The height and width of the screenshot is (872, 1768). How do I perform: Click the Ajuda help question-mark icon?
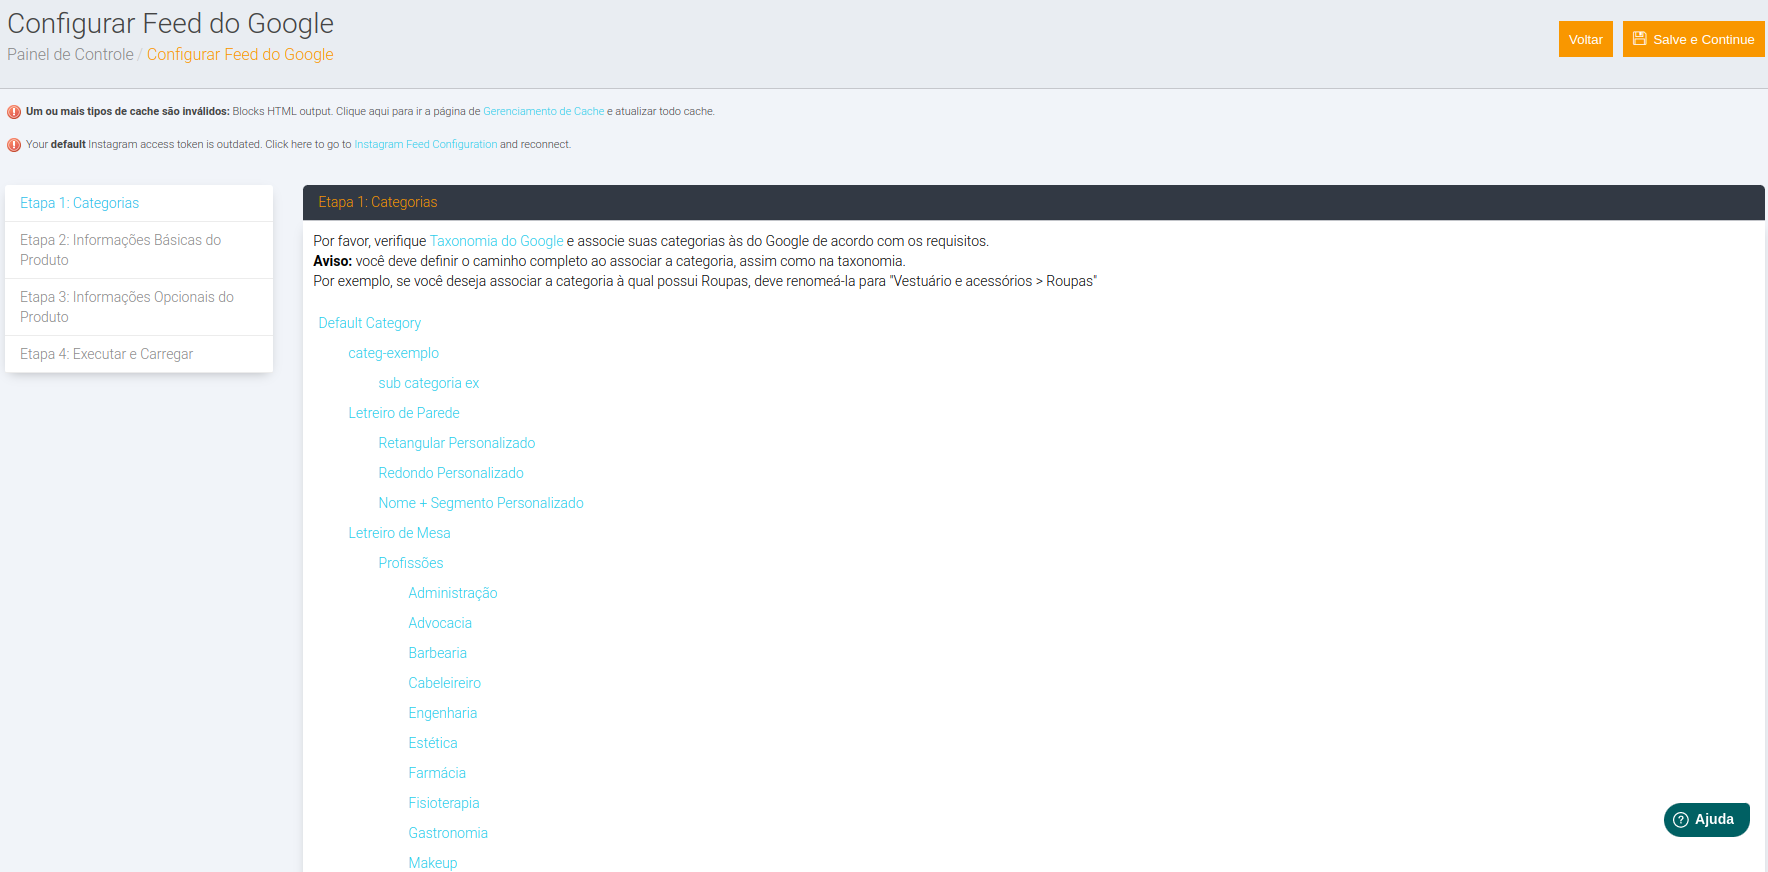[1681, 820]
